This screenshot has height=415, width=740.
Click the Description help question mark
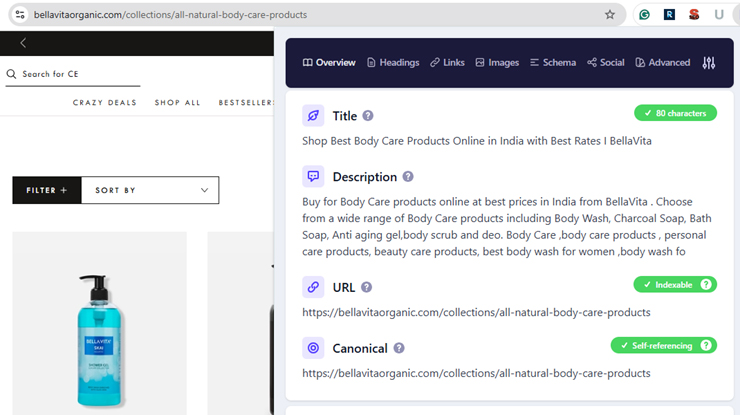(x=408, y=177)
